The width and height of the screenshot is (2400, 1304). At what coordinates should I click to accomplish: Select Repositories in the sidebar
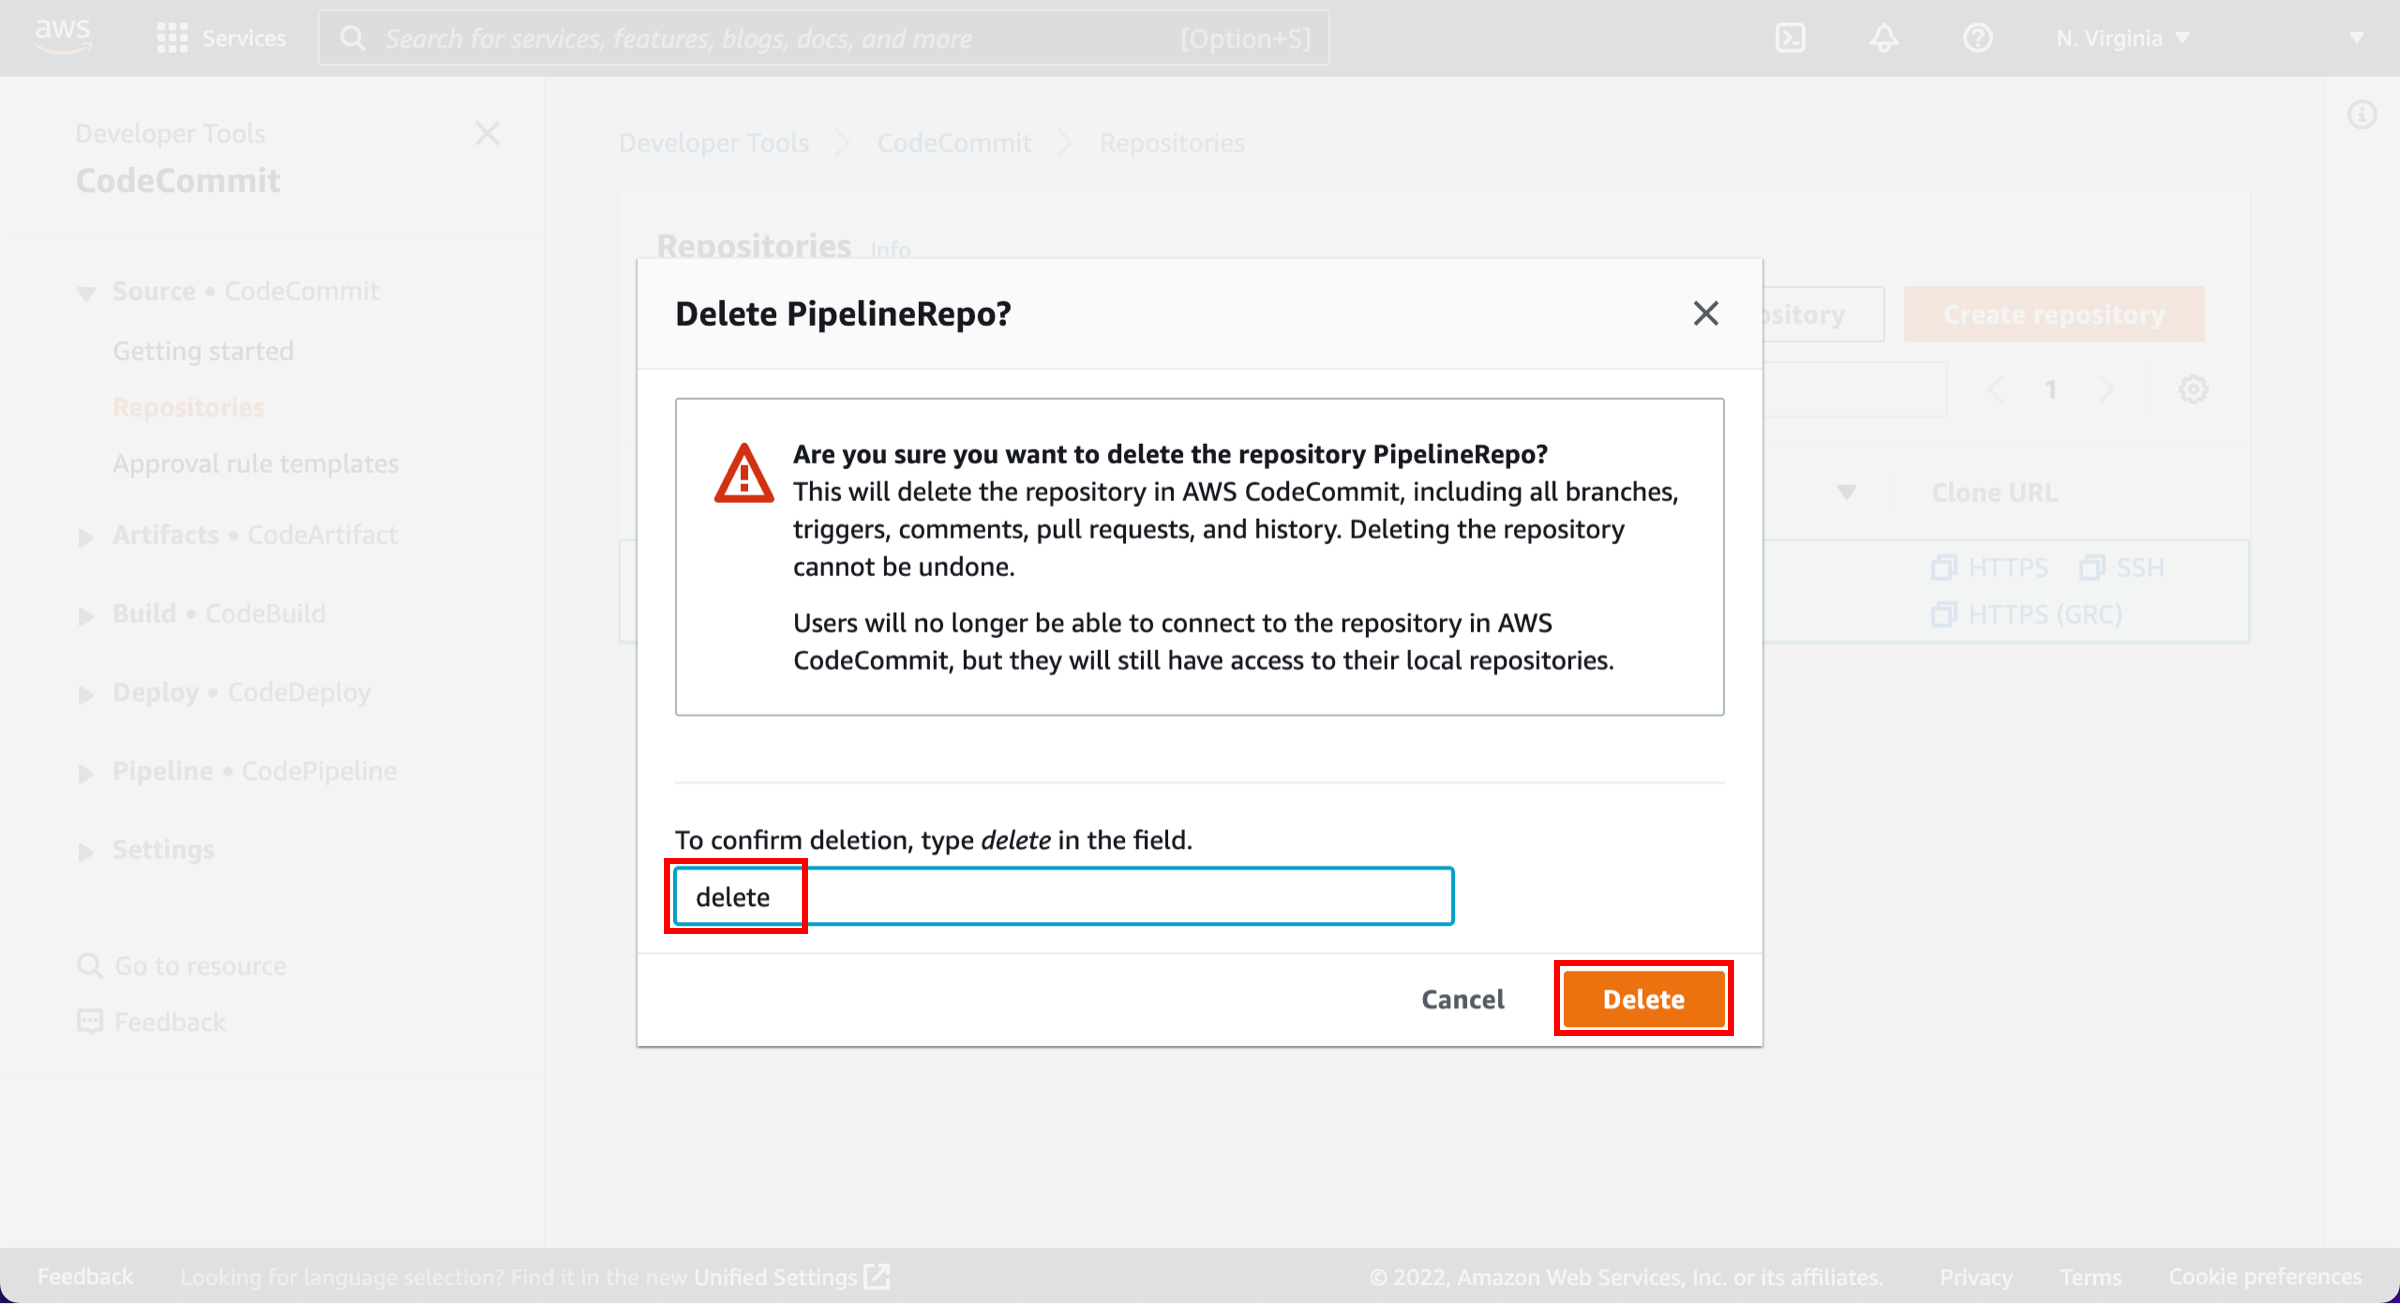(x=188, y=407)
